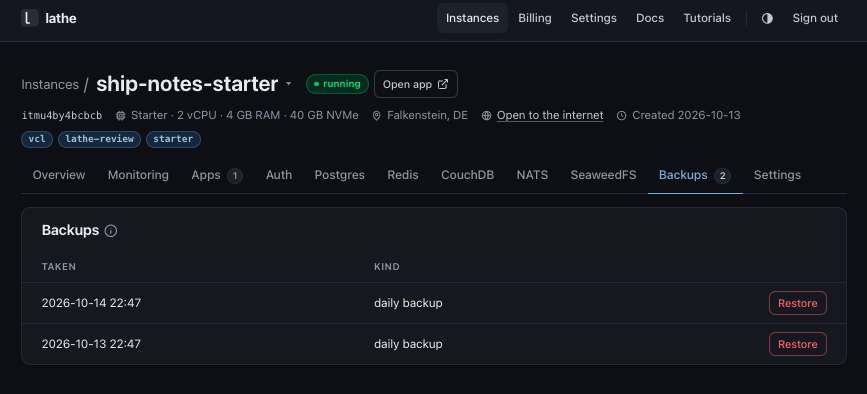Viewport: 867px width, 394px height.
Task: Click daily backup in the 2026-10-13 row
Action: point(408,344)
